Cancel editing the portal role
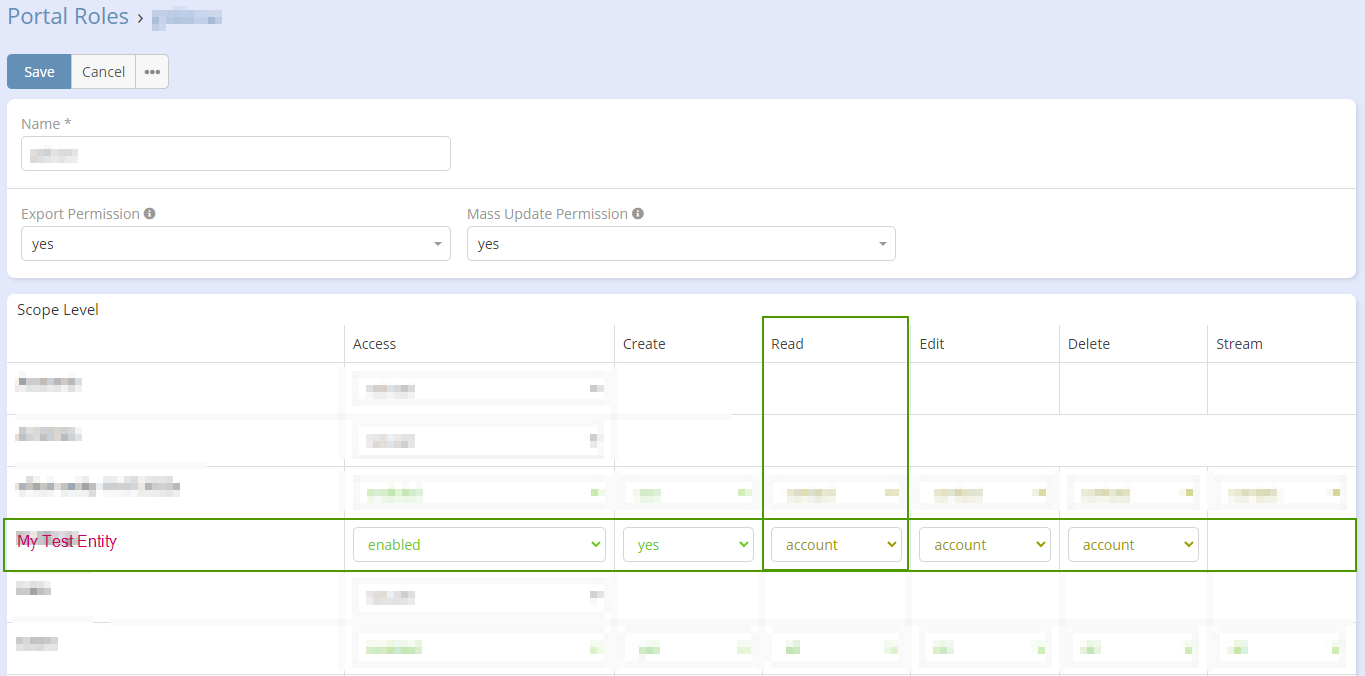Screen dimensions: 1365x676 [103, 72]
